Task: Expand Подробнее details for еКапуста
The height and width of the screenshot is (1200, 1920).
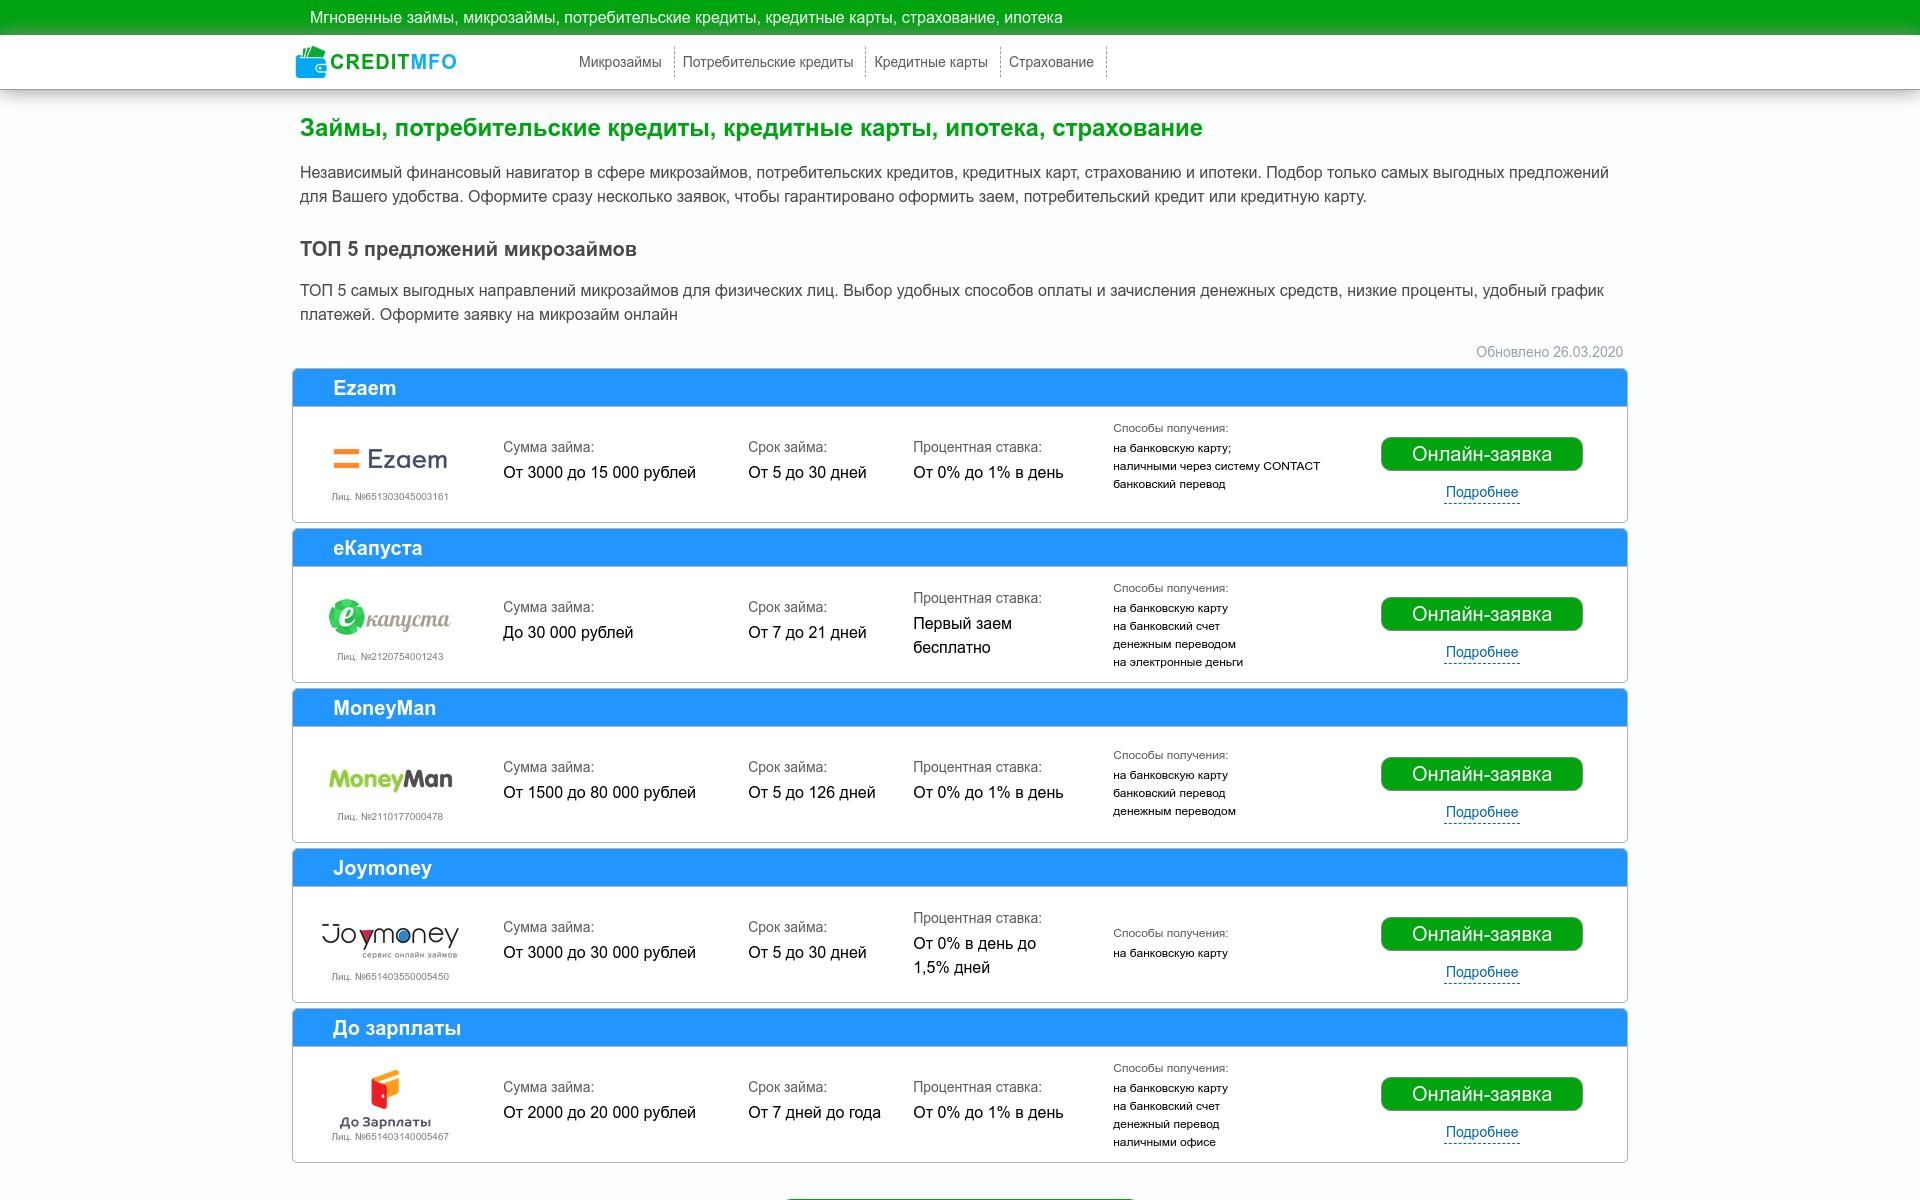Action: tap(1481, 652)
